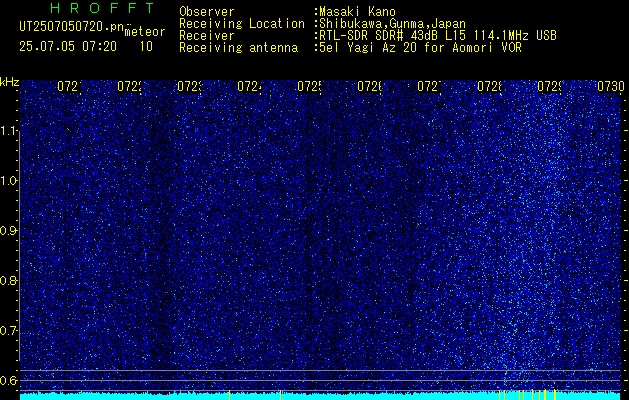Image resolution: width=629 pixels, height=400 pixels.
Task: Select the RTL-SDR SDR# receiver details
Action: 436,36
